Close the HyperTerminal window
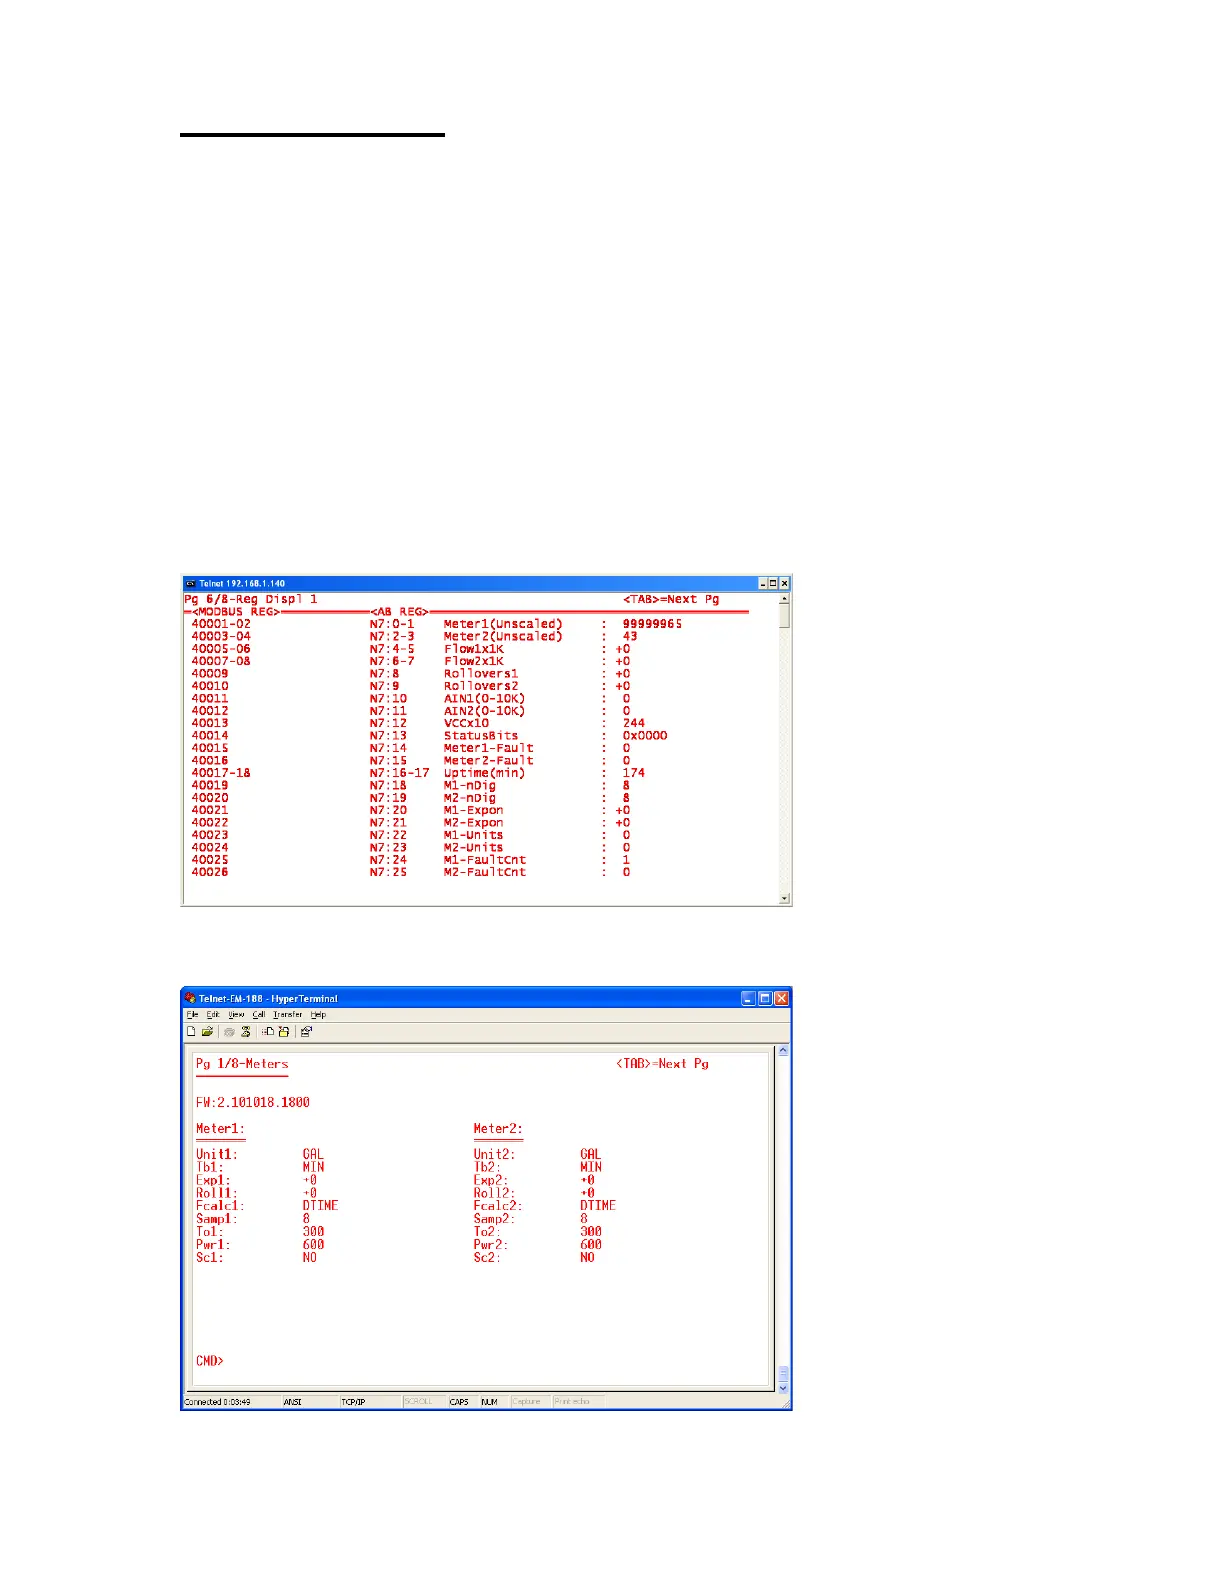This screenshot has height=1584, width=1224. pos(782,998)
